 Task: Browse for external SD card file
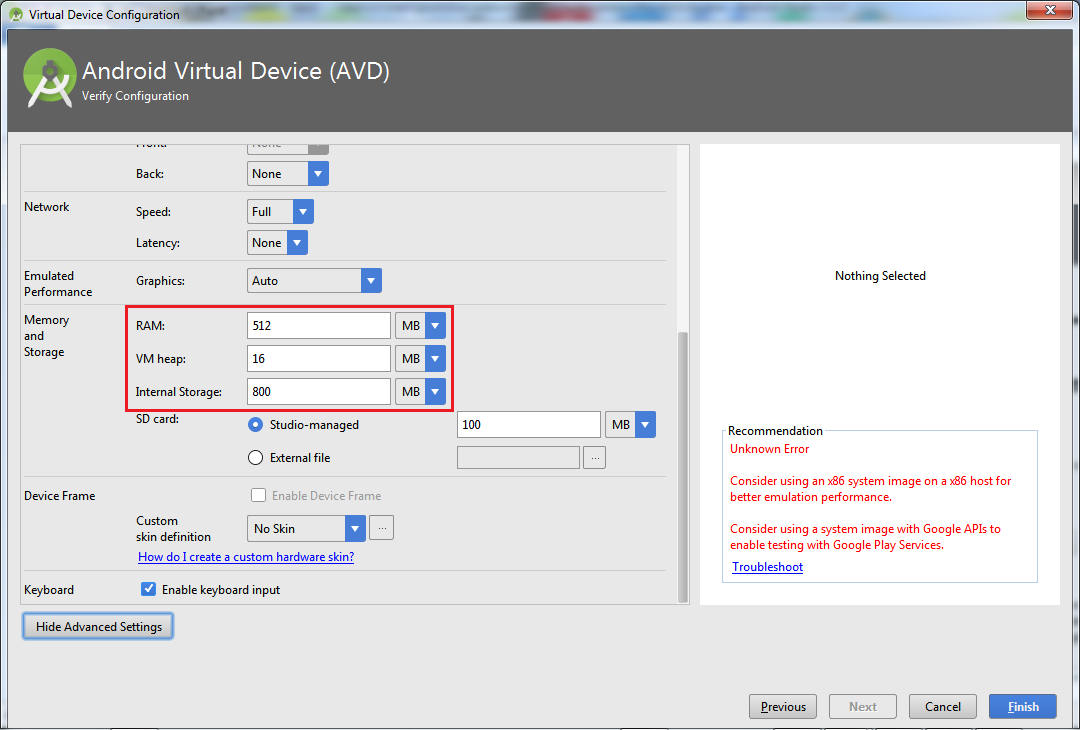pyautogui.click(x=594, y=457)
